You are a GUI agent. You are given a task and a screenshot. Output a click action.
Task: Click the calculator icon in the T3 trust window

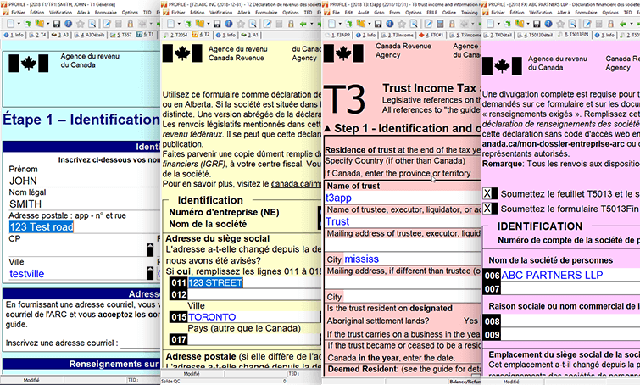click(440, 24)
